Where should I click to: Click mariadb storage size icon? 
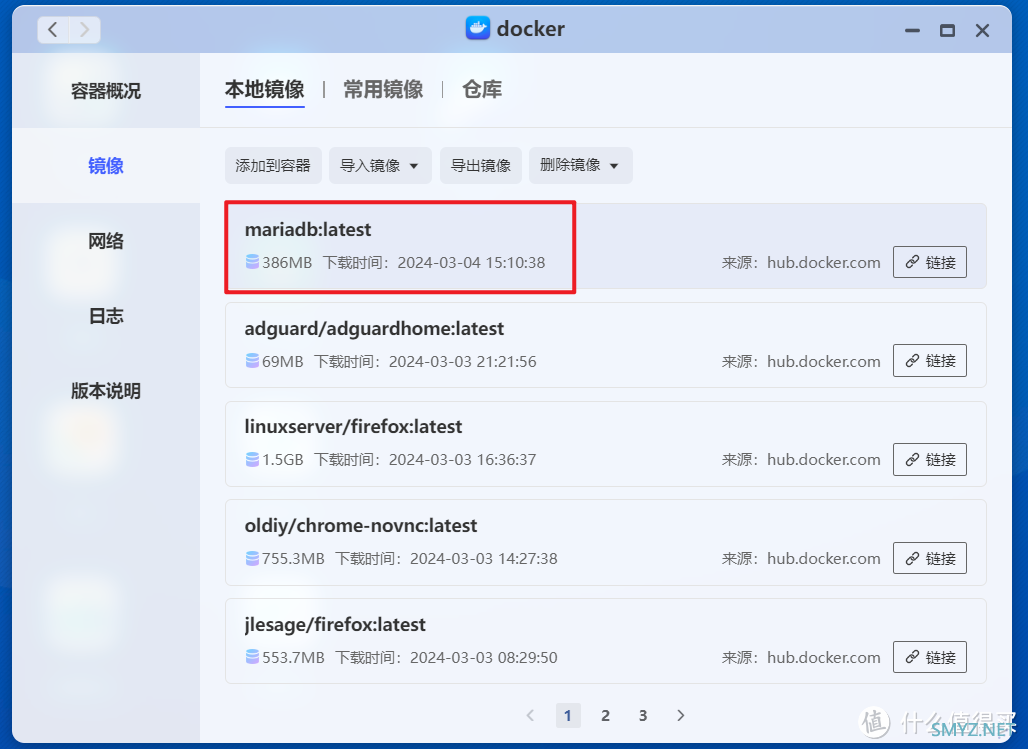pos(252,262)
